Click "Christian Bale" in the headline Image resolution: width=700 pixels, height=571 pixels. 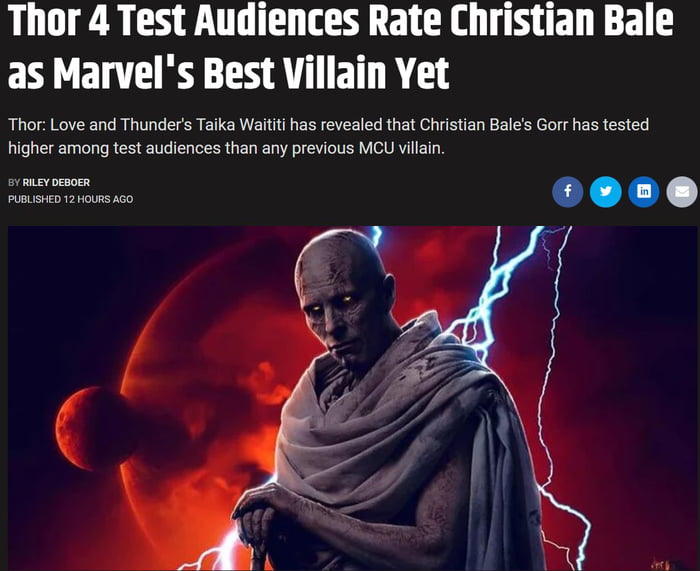pyautogui.click(x=561, y=20)
